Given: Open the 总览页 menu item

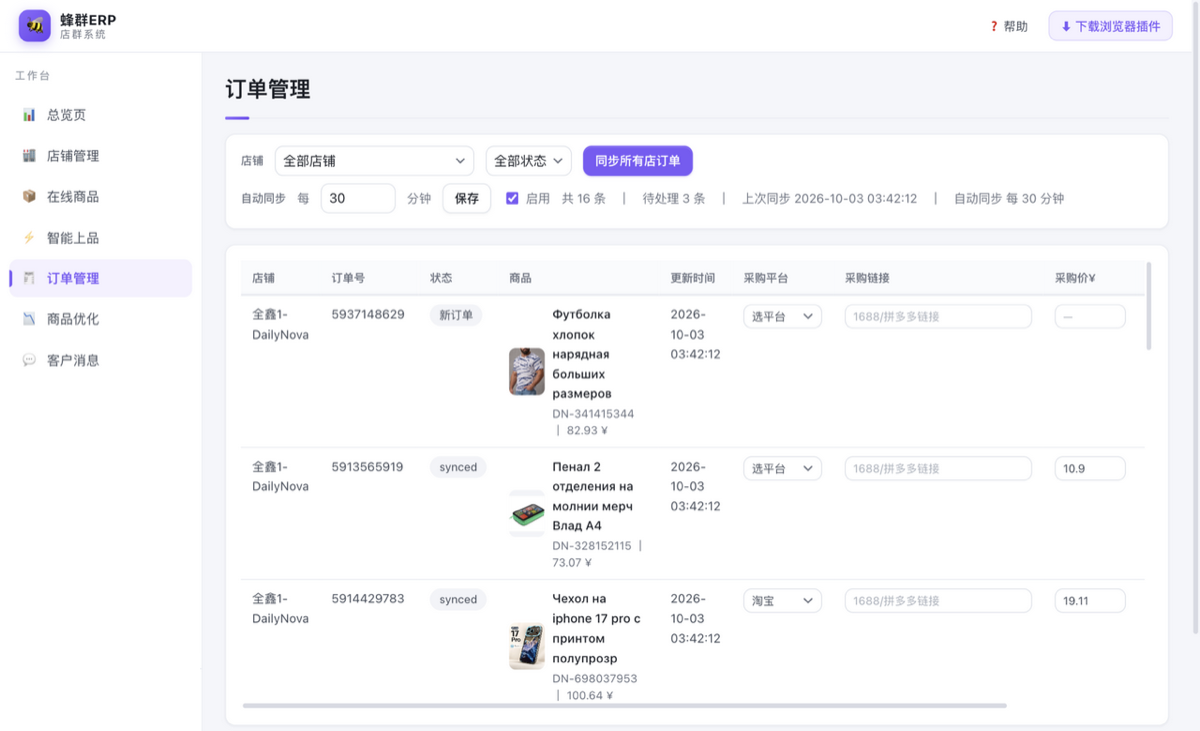Looking at the screenshot, I should 100,115.
